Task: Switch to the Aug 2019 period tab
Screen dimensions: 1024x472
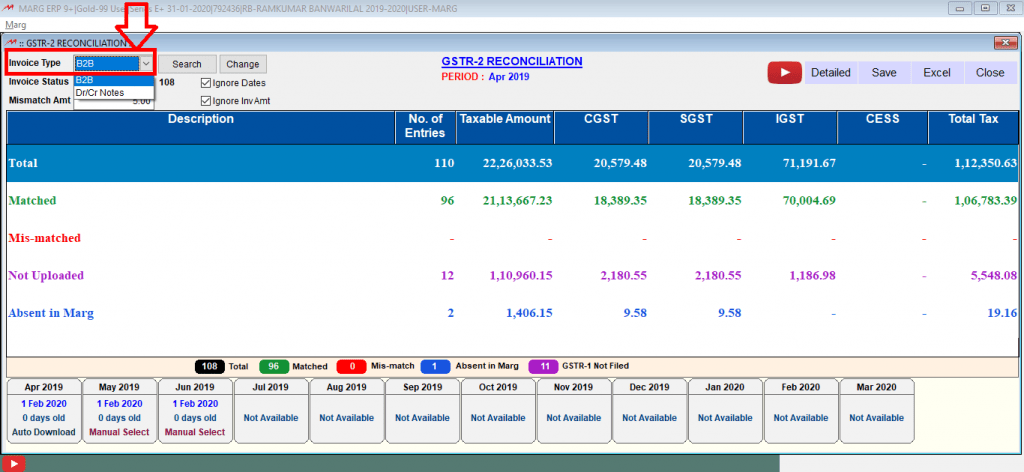Action: (347, 409)
